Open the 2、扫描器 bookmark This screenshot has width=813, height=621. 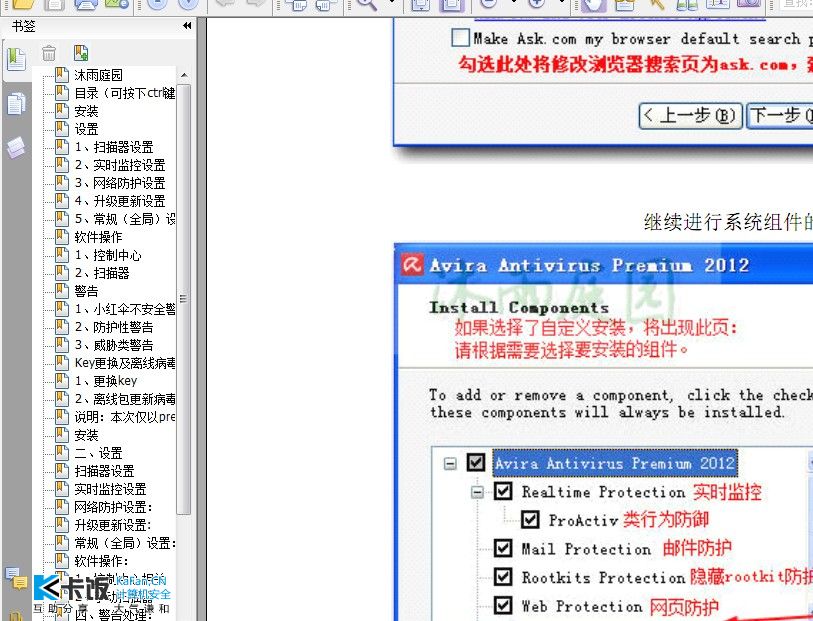102,273
